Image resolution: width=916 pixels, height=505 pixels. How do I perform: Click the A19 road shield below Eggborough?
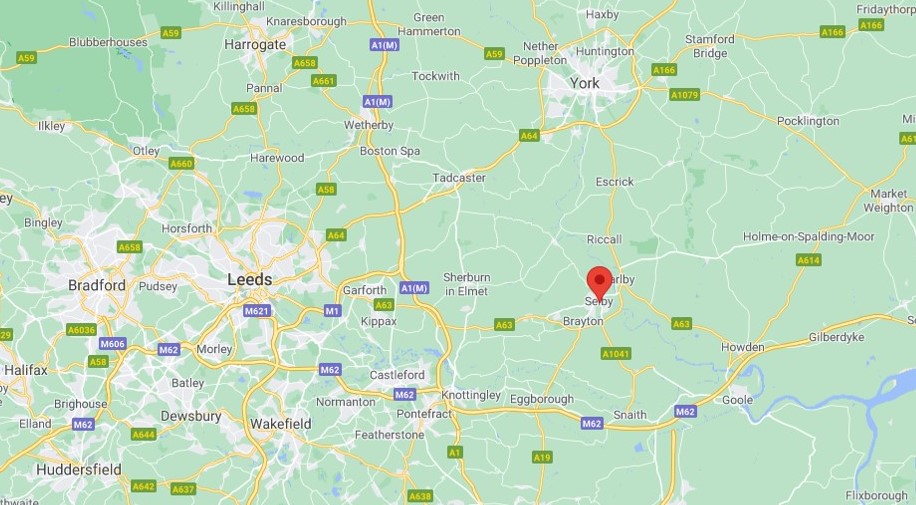click(x=542, y=458)
